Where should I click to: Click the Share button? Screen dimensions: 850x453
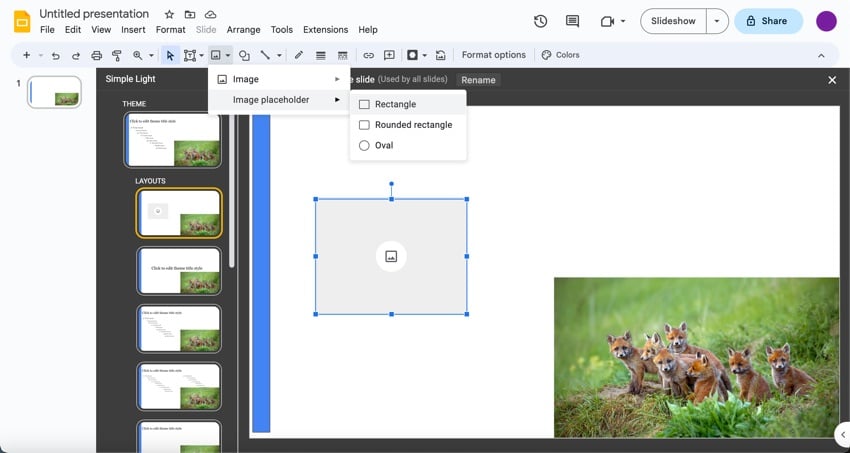pyautogui.click(x=768, y=21)
